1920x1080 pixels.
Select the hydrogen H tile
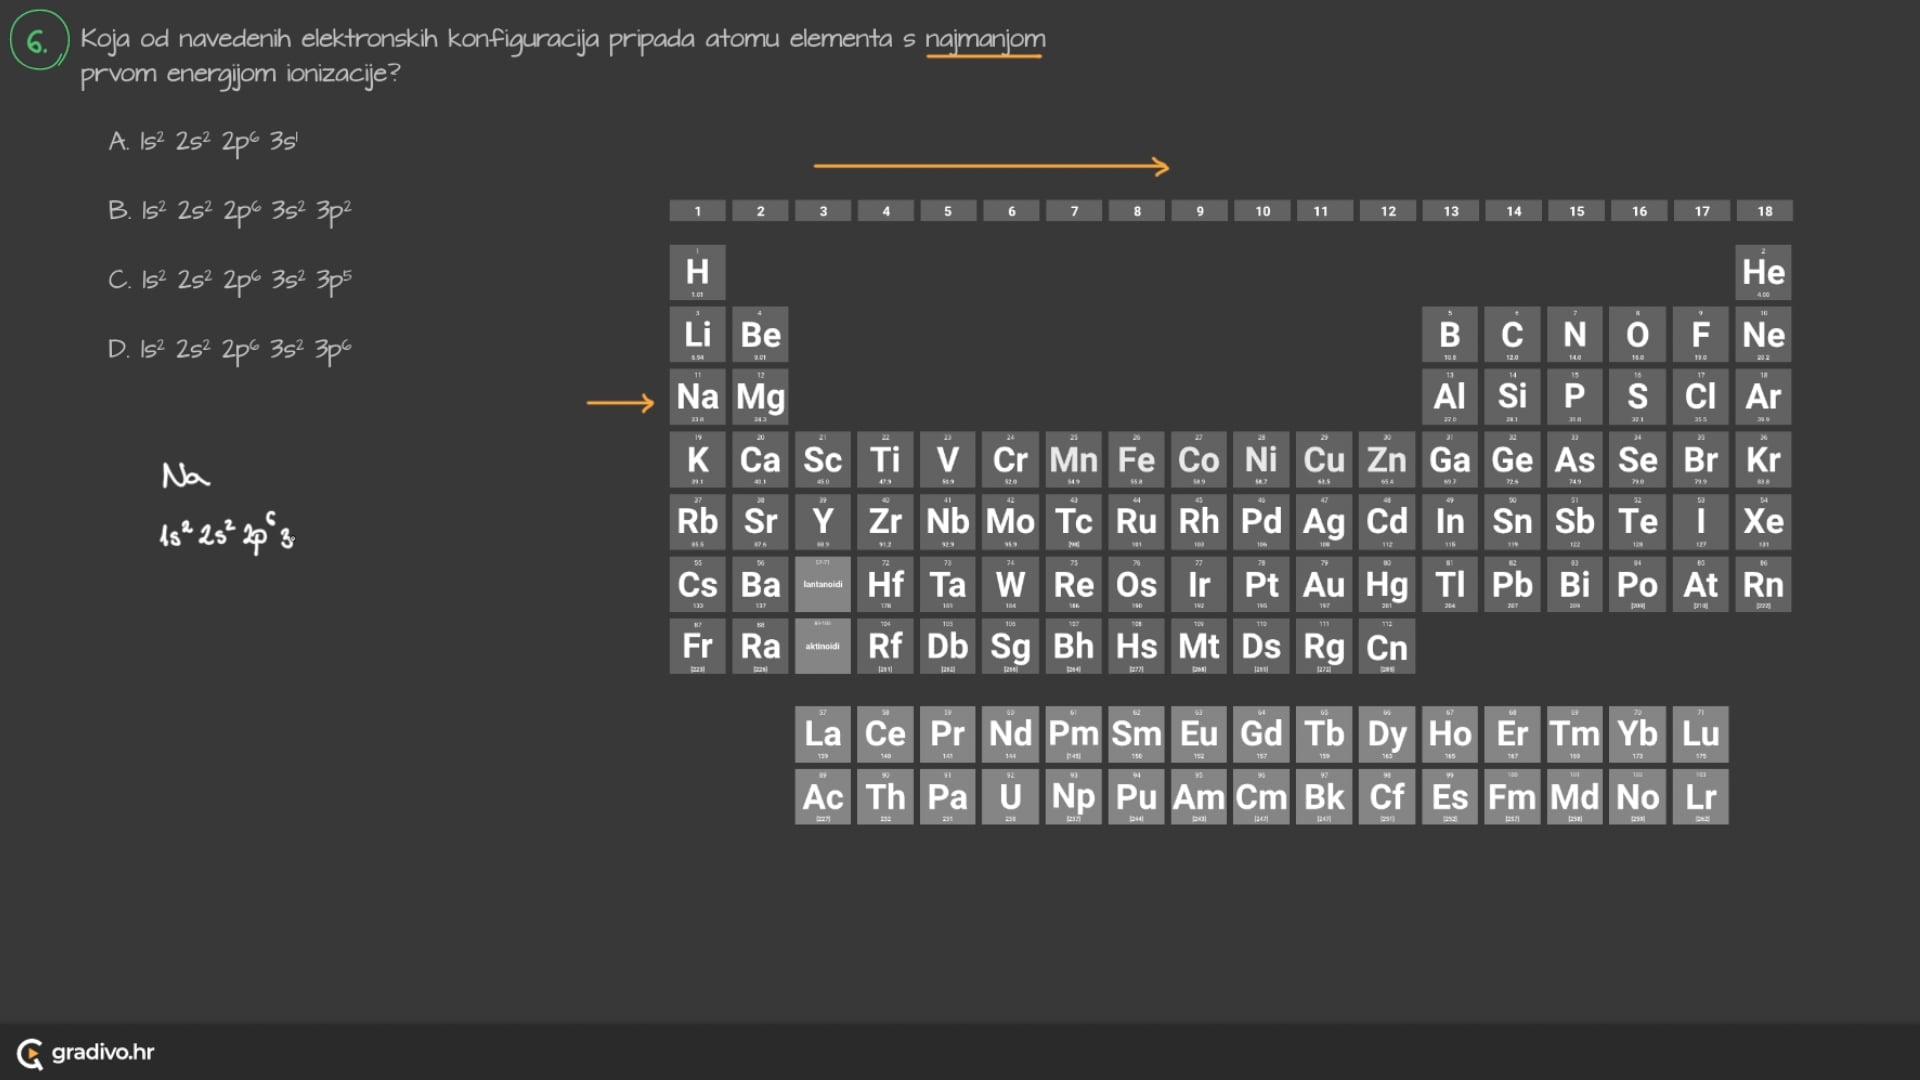697,272
